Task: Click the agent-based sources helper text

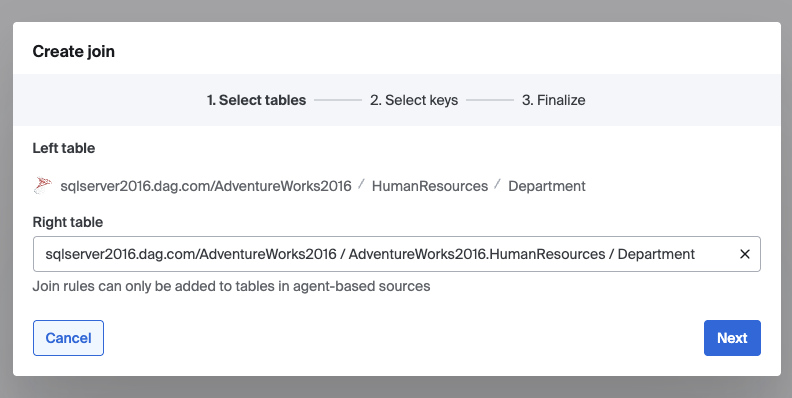Action: pyautogui.click(x=231, y=286)
